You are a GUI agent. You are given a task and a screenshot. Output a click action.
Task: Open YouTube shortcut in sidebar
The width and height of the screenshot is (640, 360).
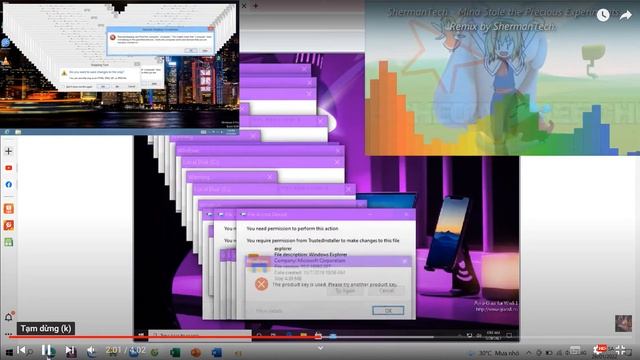click(9, 168)
